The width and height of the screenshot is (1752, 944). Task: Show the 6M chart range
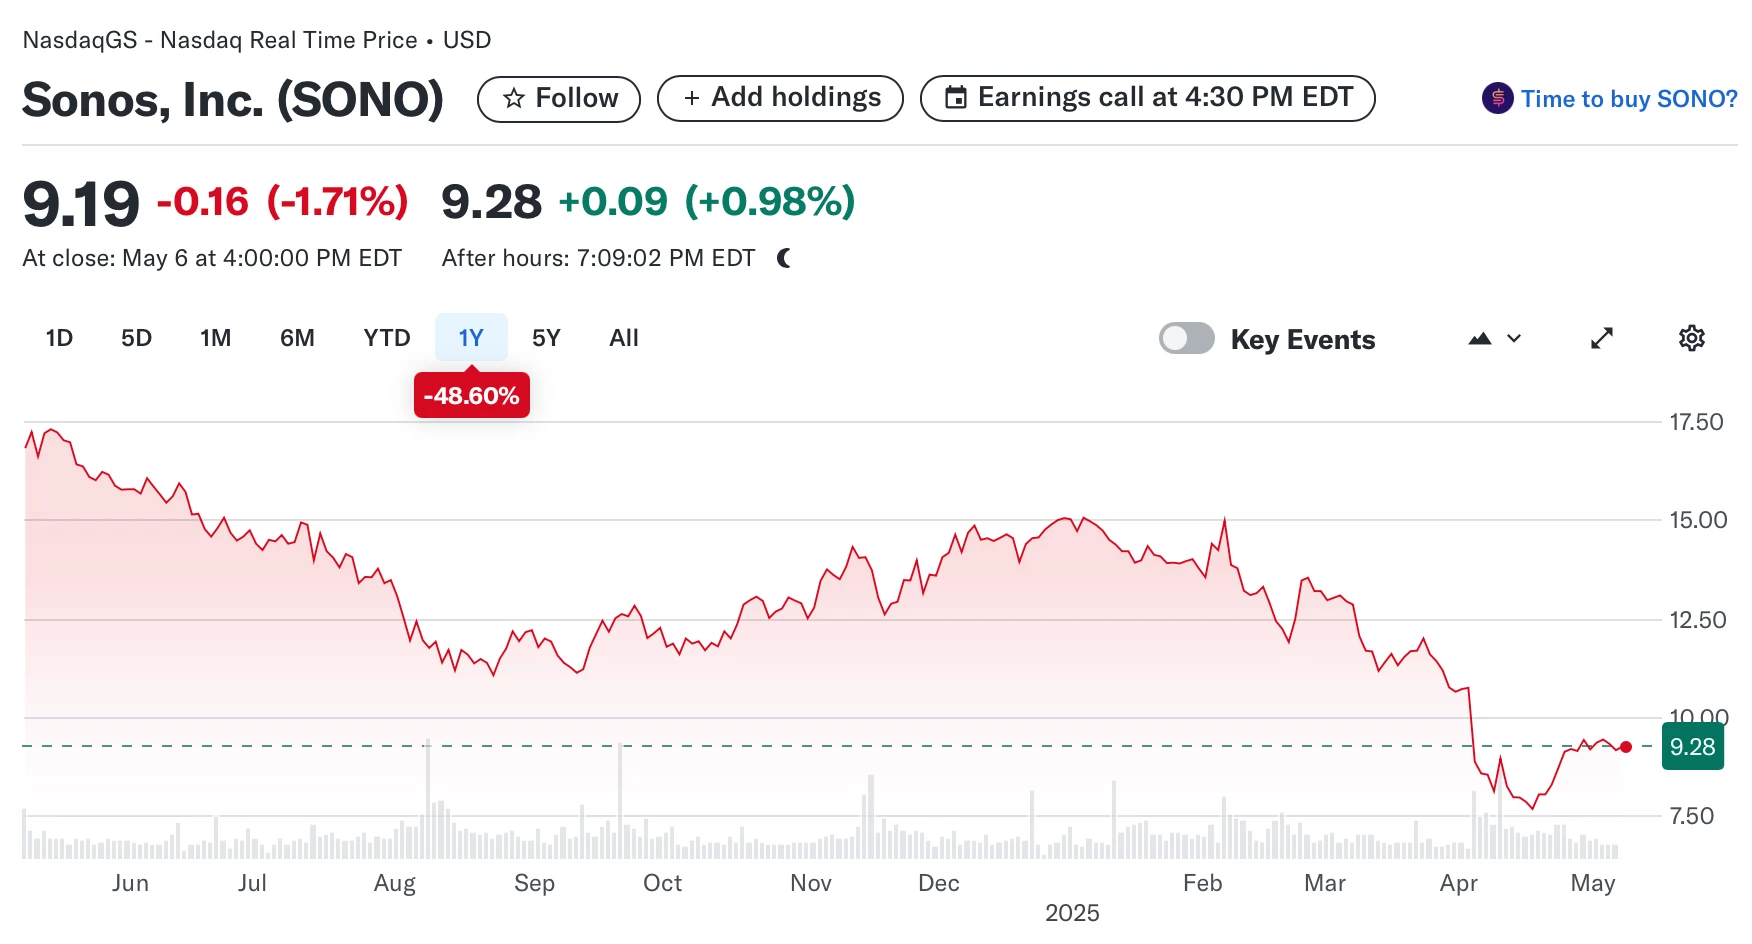pyautogui.click(x=297, y=338)
